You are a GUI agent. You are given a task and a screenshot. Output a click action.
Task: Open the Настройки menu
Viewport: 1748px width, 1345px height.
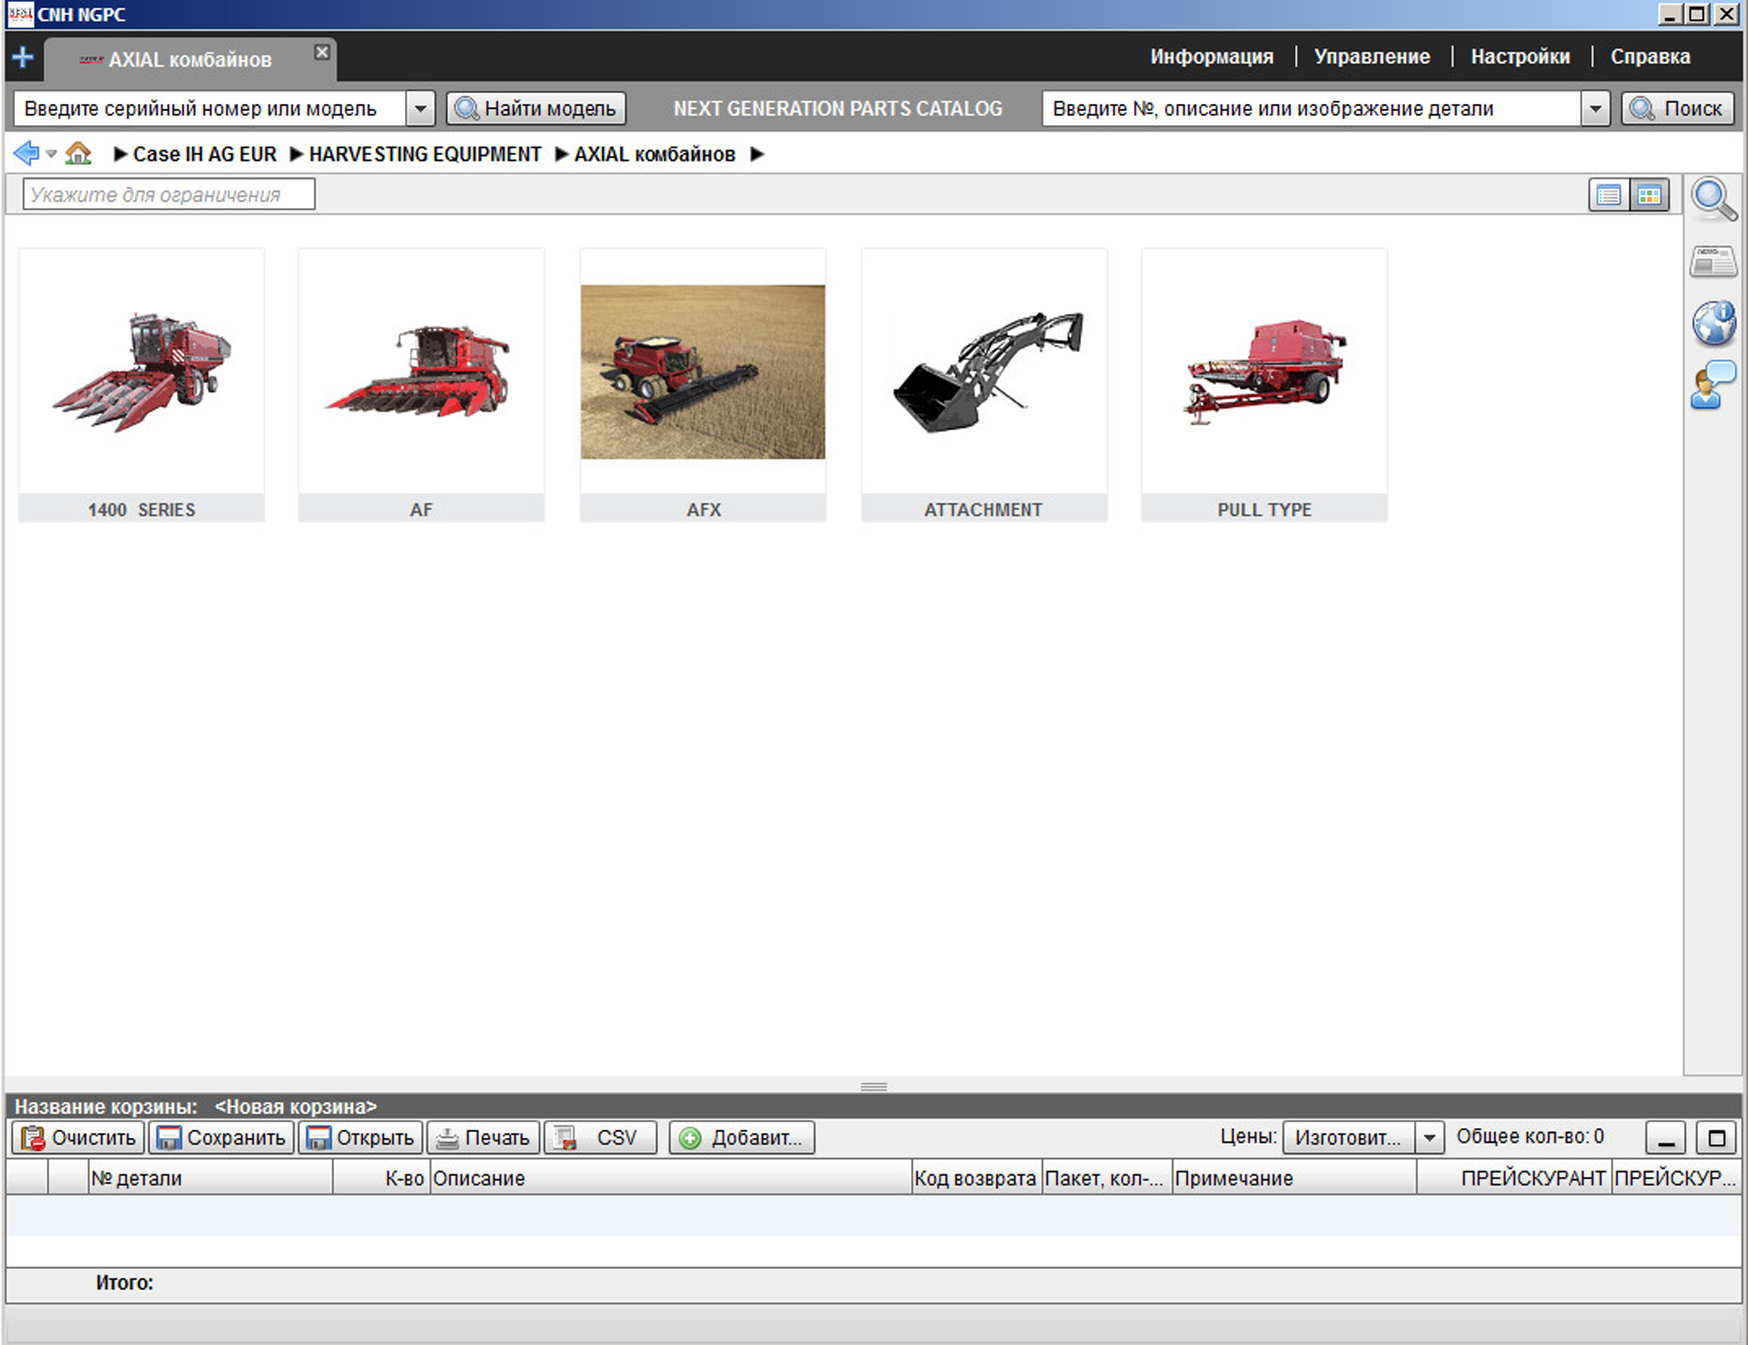[1519, 57]
